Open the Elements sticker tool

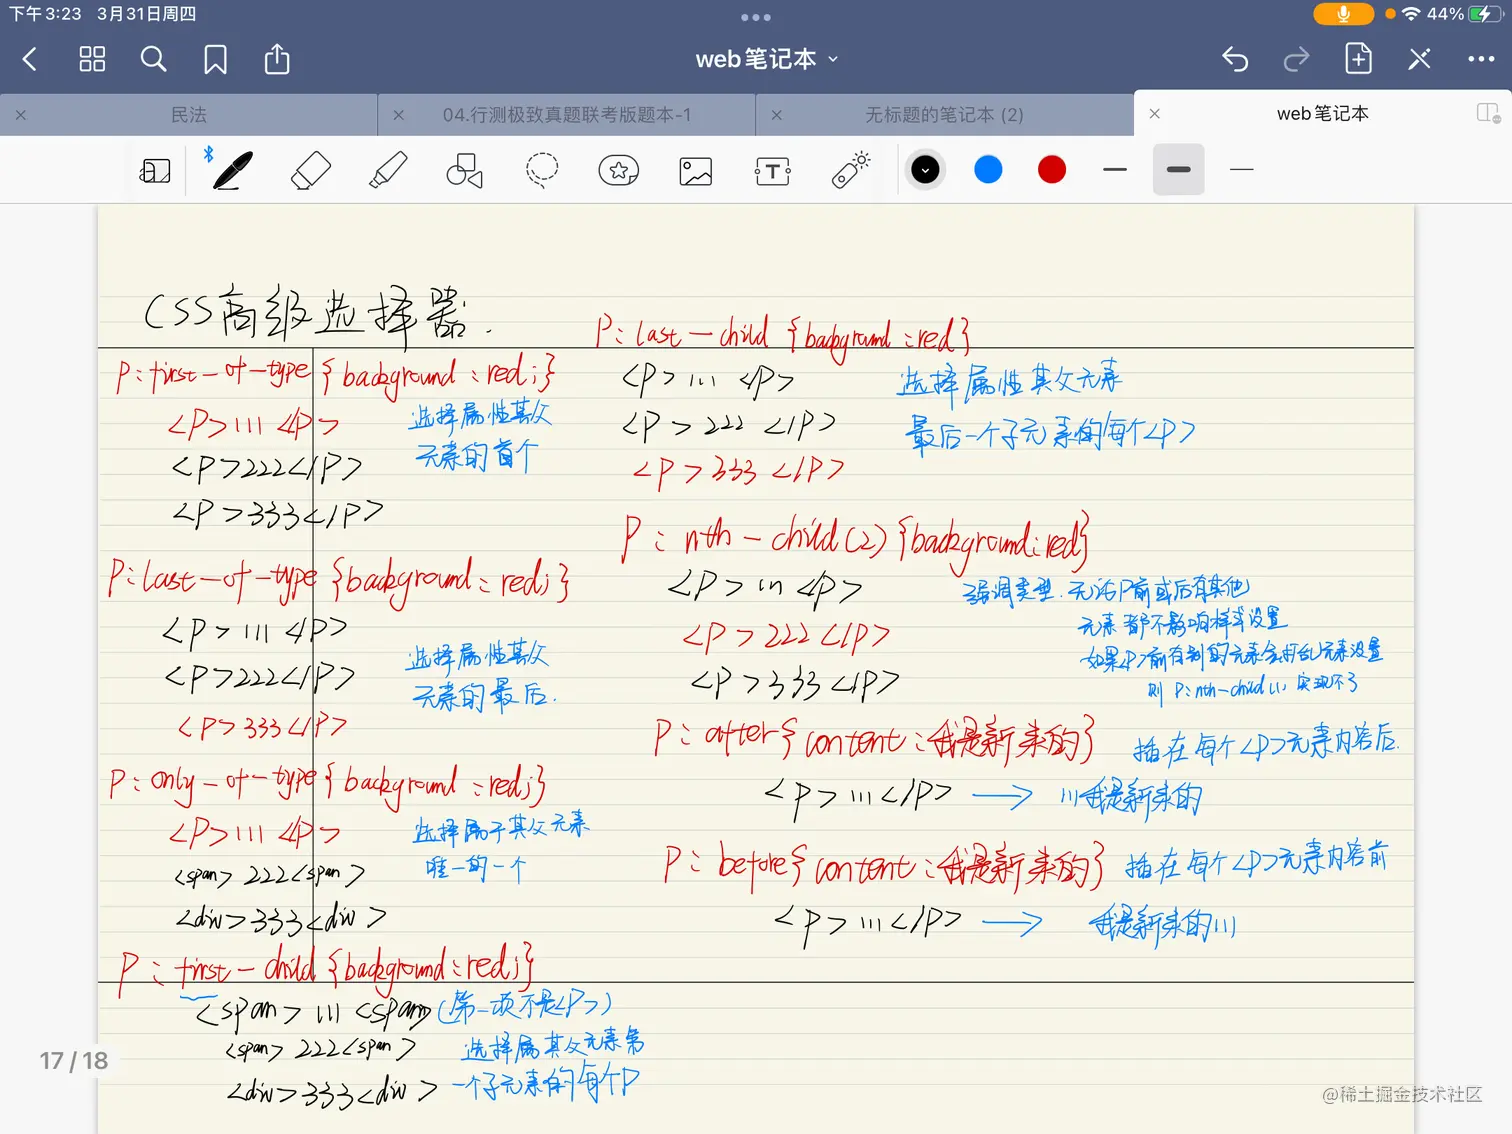(x=619, y=171)
